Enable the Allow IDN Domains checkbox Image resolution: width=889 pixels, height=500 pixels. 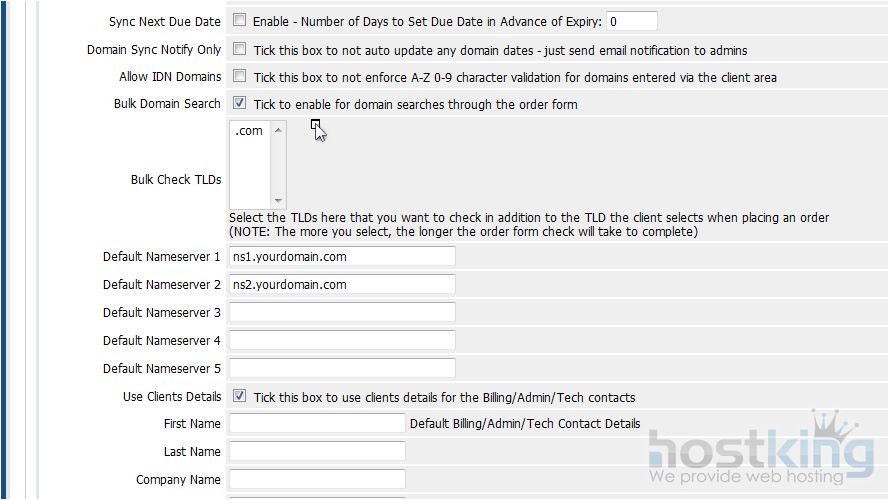pos(240,76)
